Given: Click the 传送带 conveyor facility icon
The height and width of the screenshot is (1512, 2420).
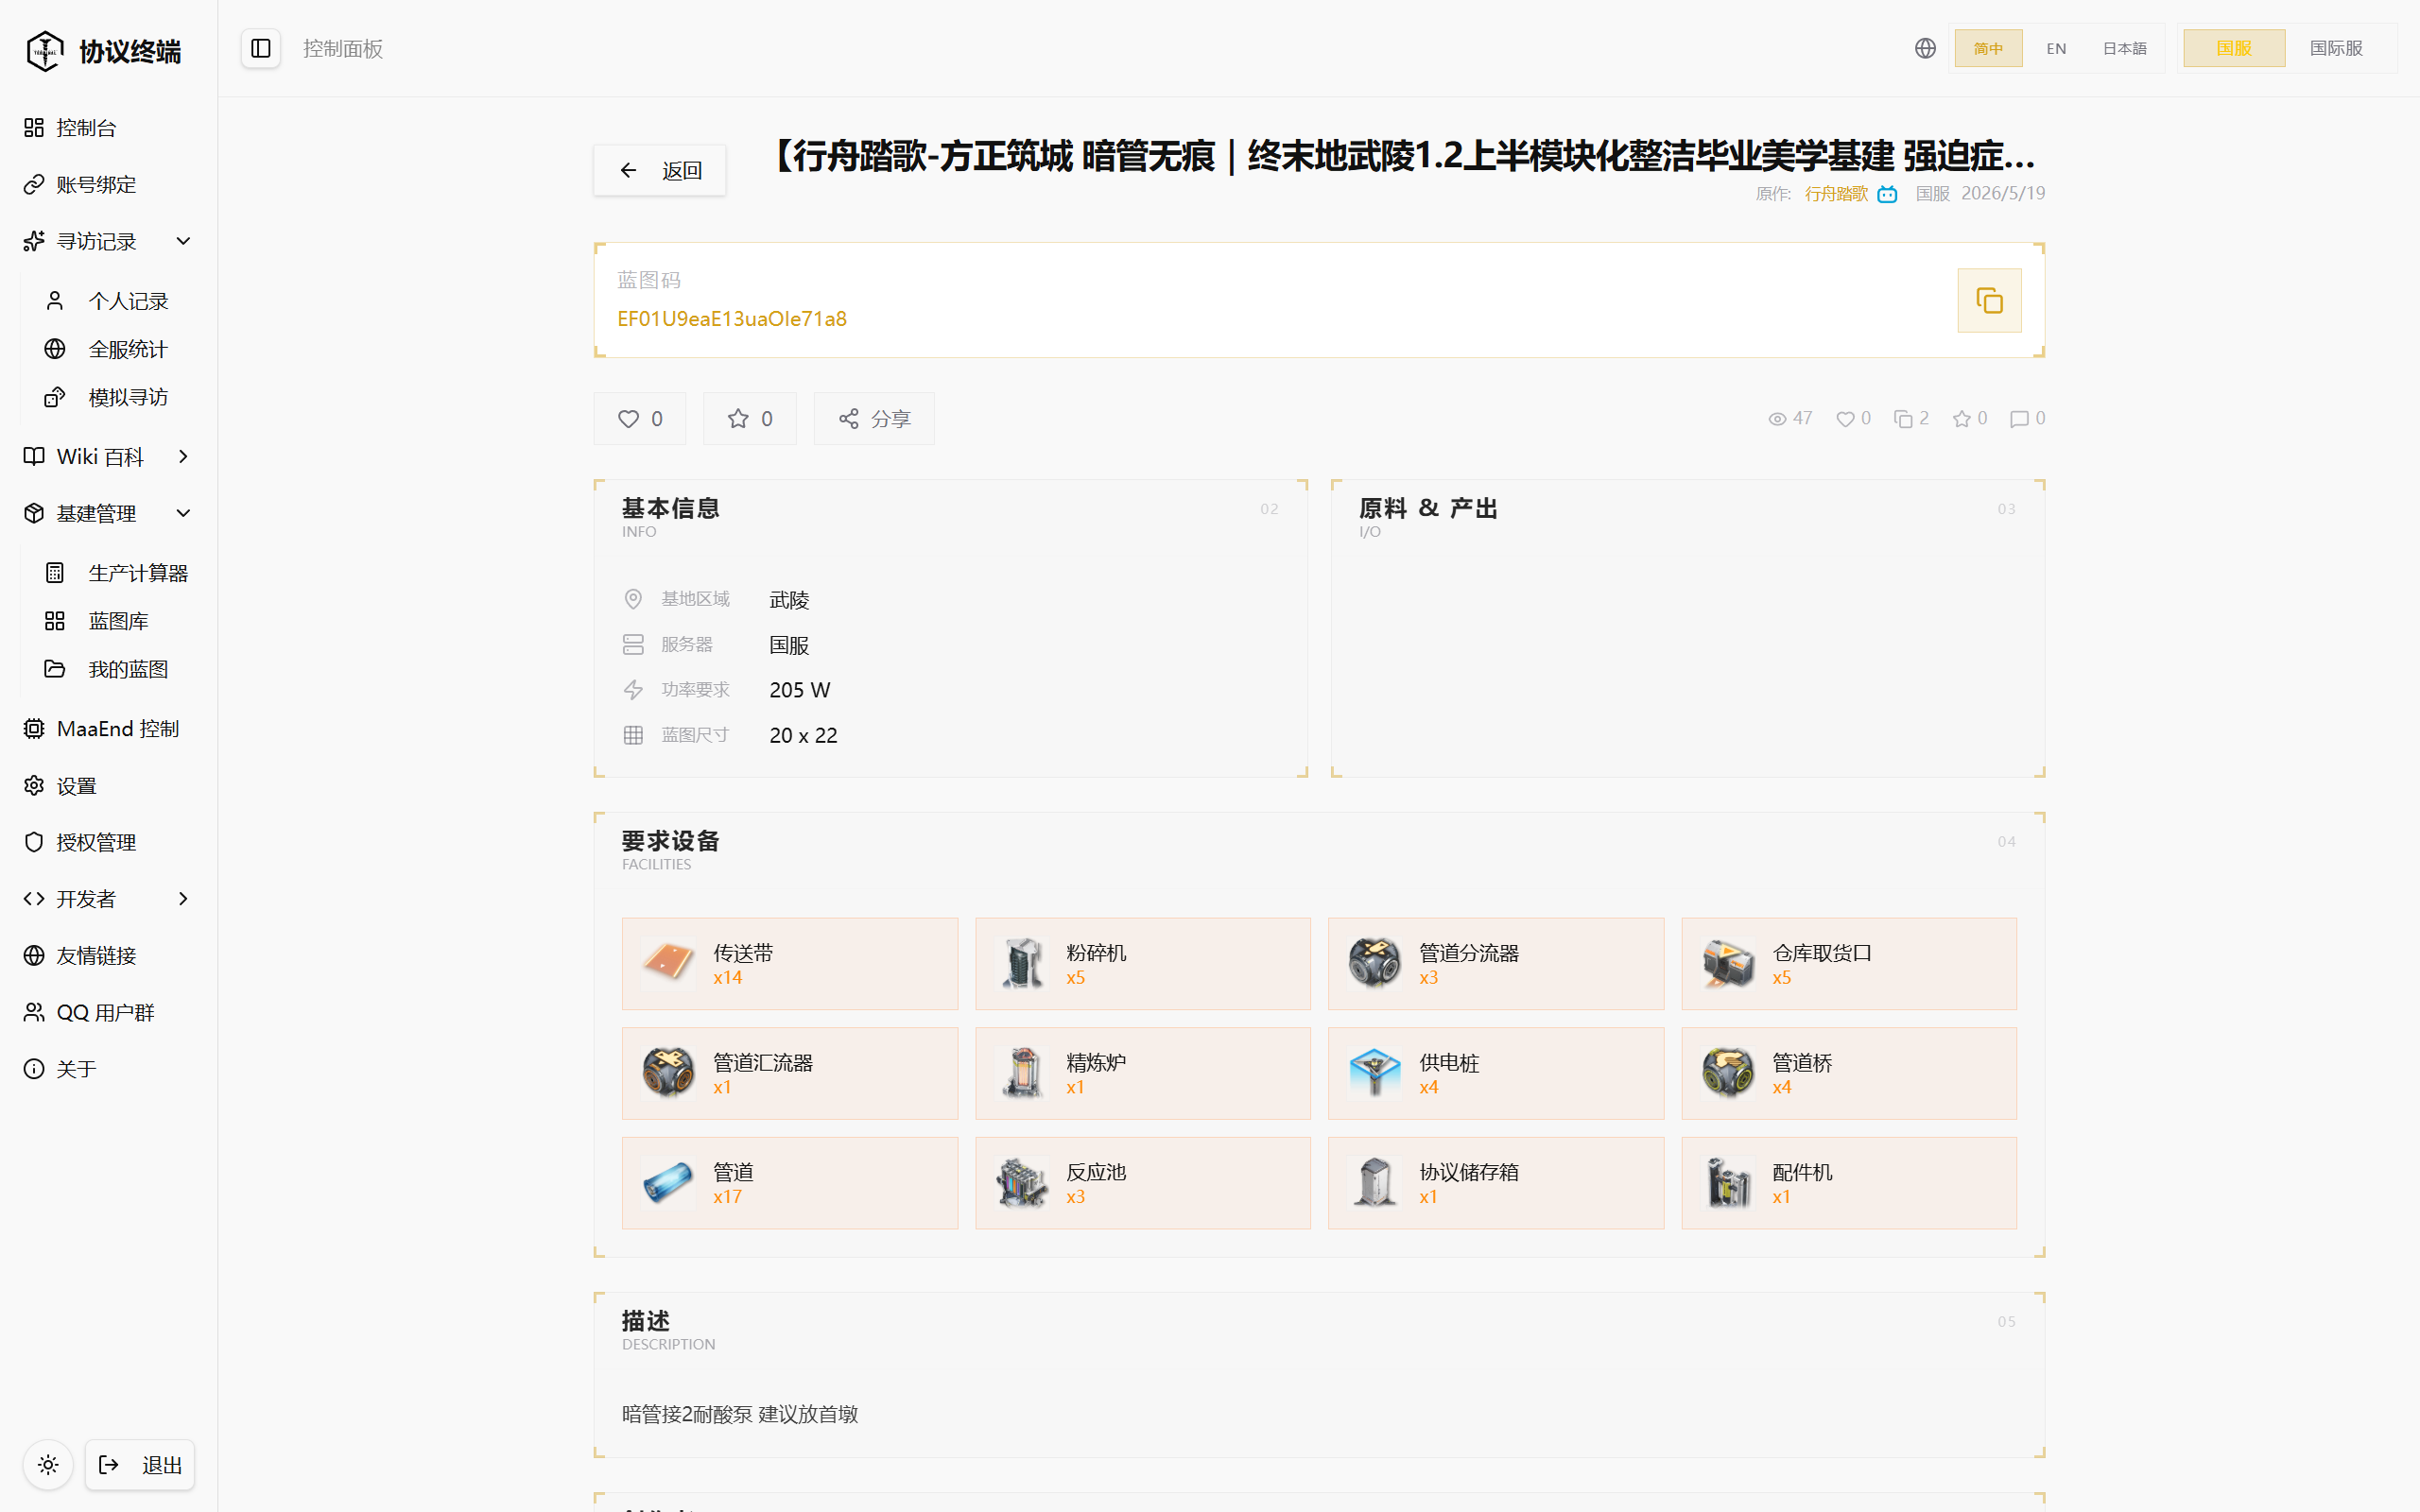Looking at the screenshot, I should (x=668, y=963).
